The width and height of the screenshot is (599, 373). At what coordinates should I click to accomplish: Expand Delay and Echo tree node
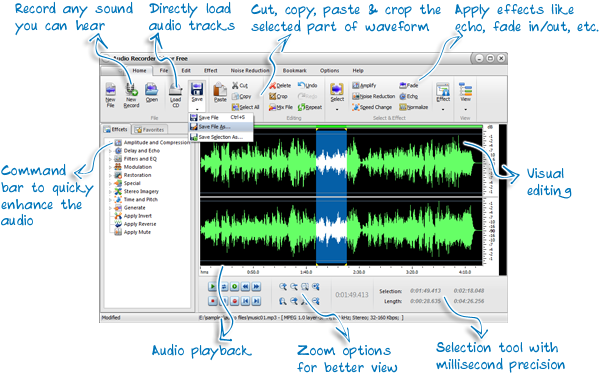(110, 151)
